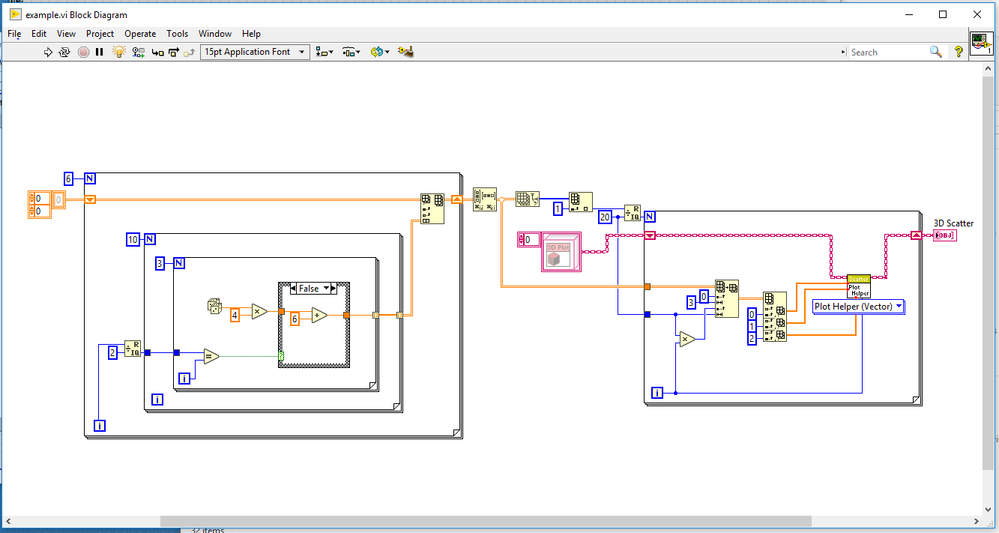Select the Scatter Plot Helper node
The height and width of the screenshot is (533, 999).
[858, 286]
